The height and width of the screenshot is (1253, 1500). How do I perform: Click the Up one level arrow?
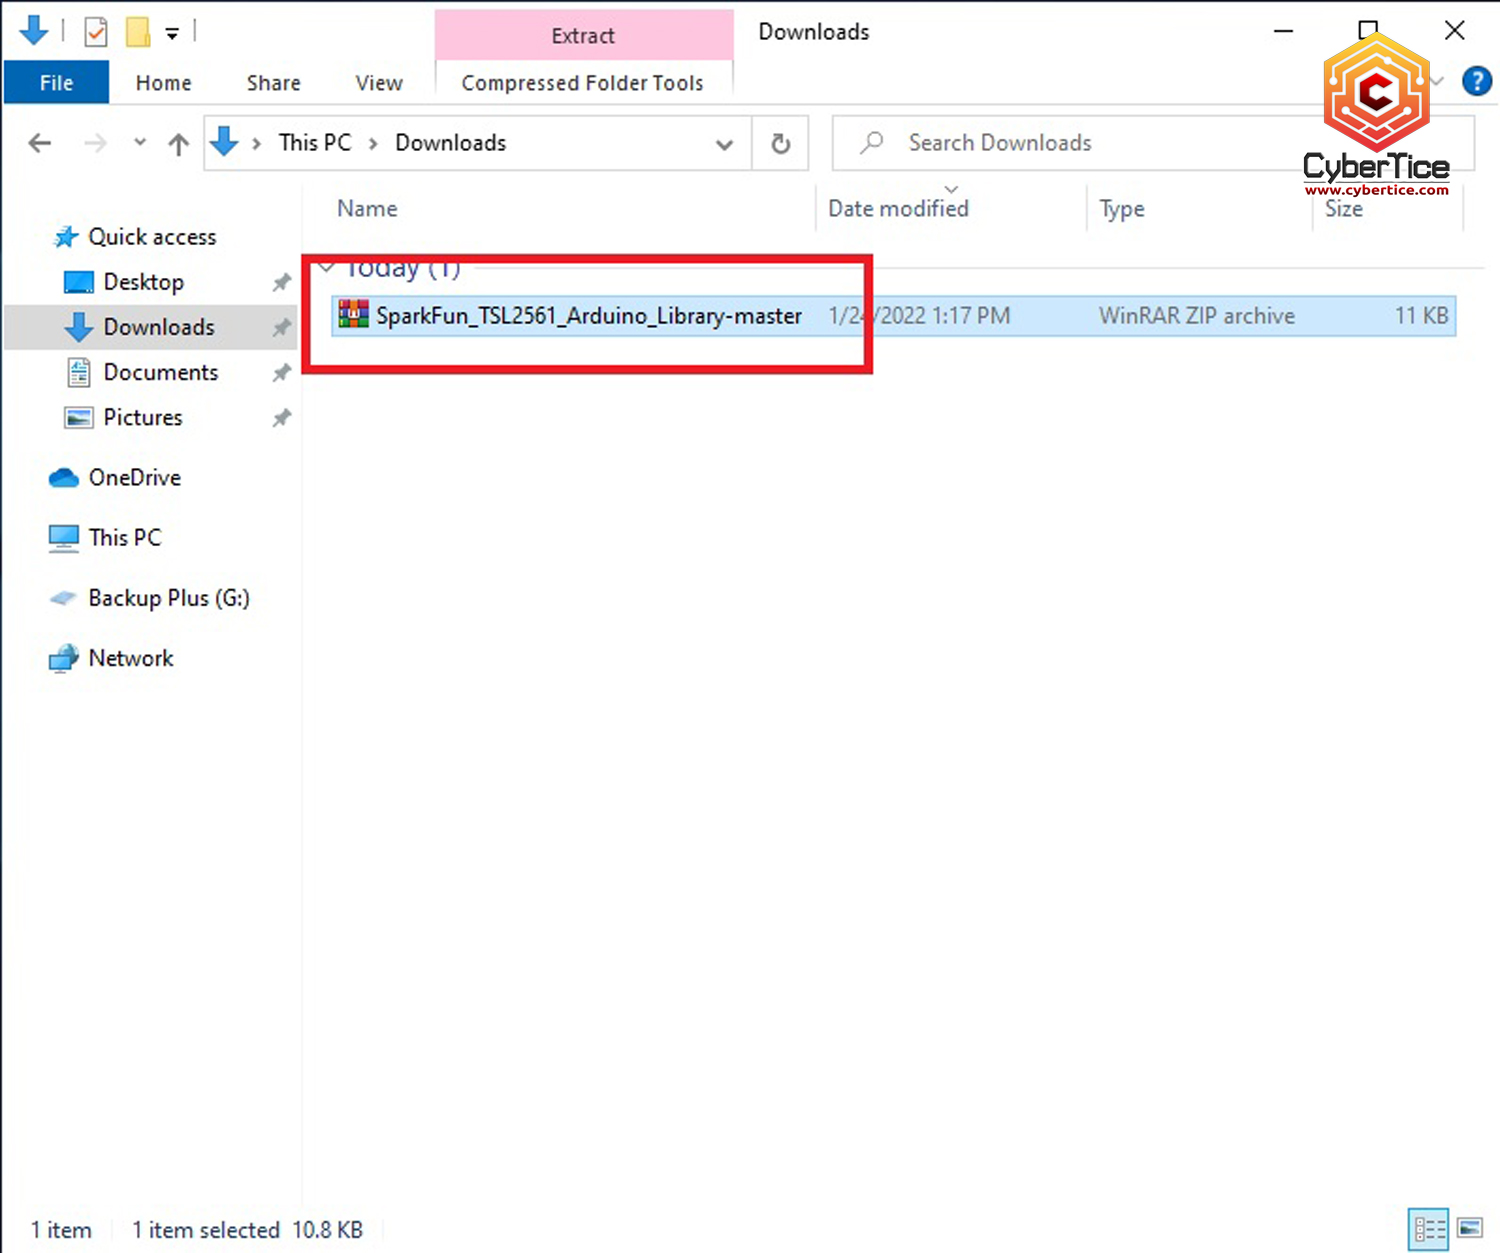[x=178, y=144]
